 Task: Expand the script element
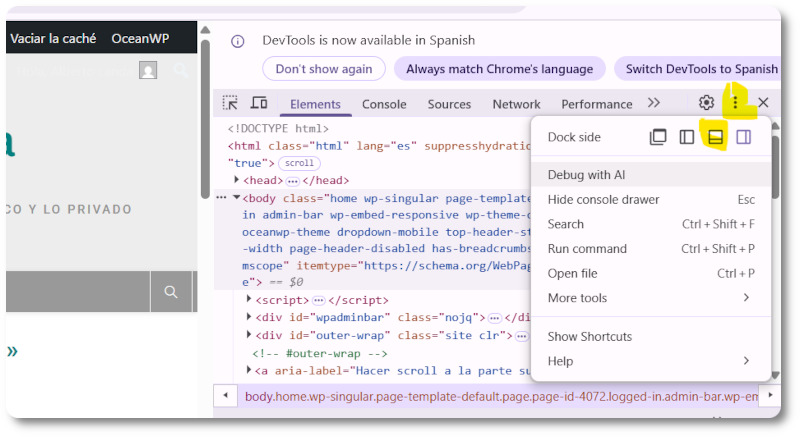[248, 299]
